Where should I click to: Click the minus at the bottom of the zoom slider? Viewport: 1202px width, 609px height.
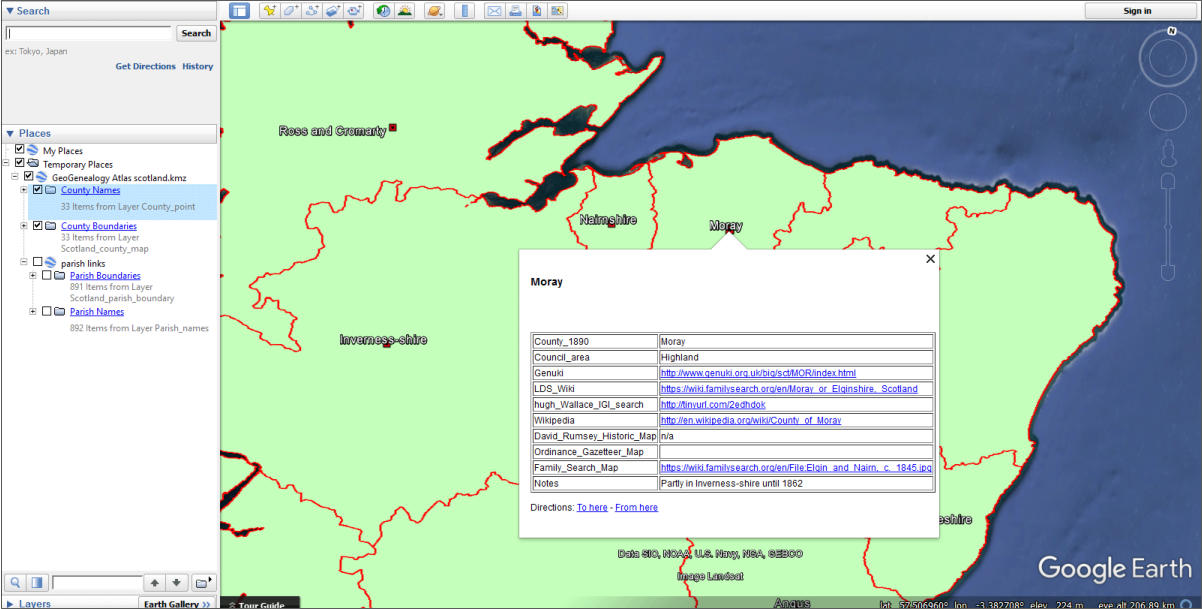pyautogui.click(x=1168, y=273)
